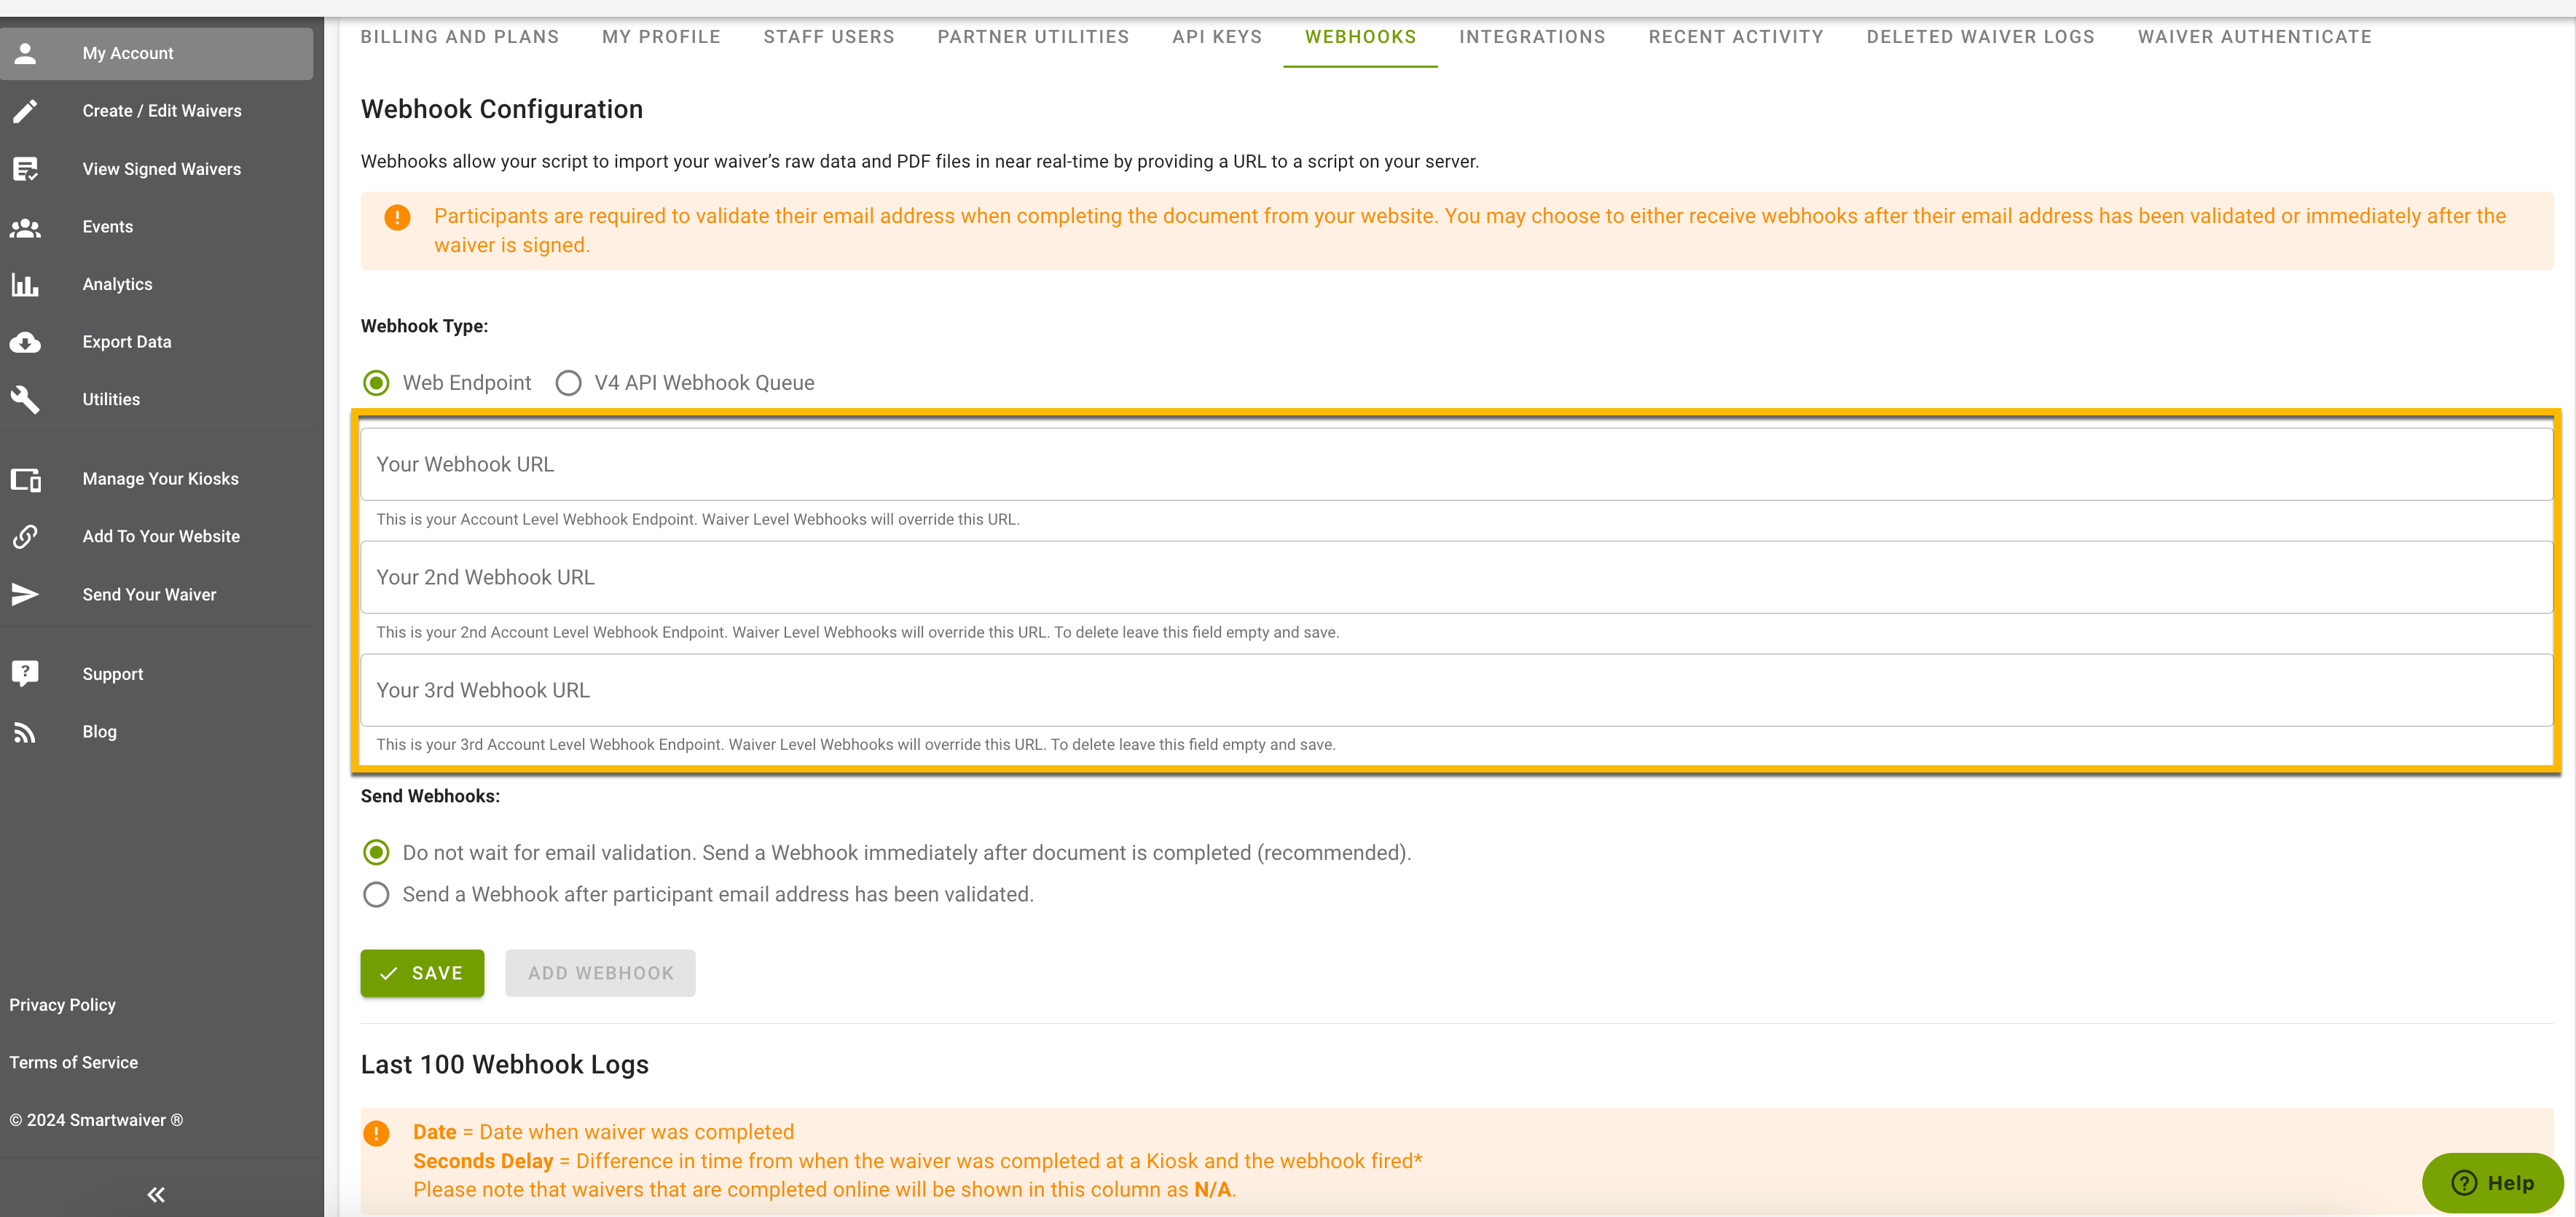2576x1217 pixels.
Task: Click the Last 100 Webhook Logs heading
Action: [x=505, y=1065]
